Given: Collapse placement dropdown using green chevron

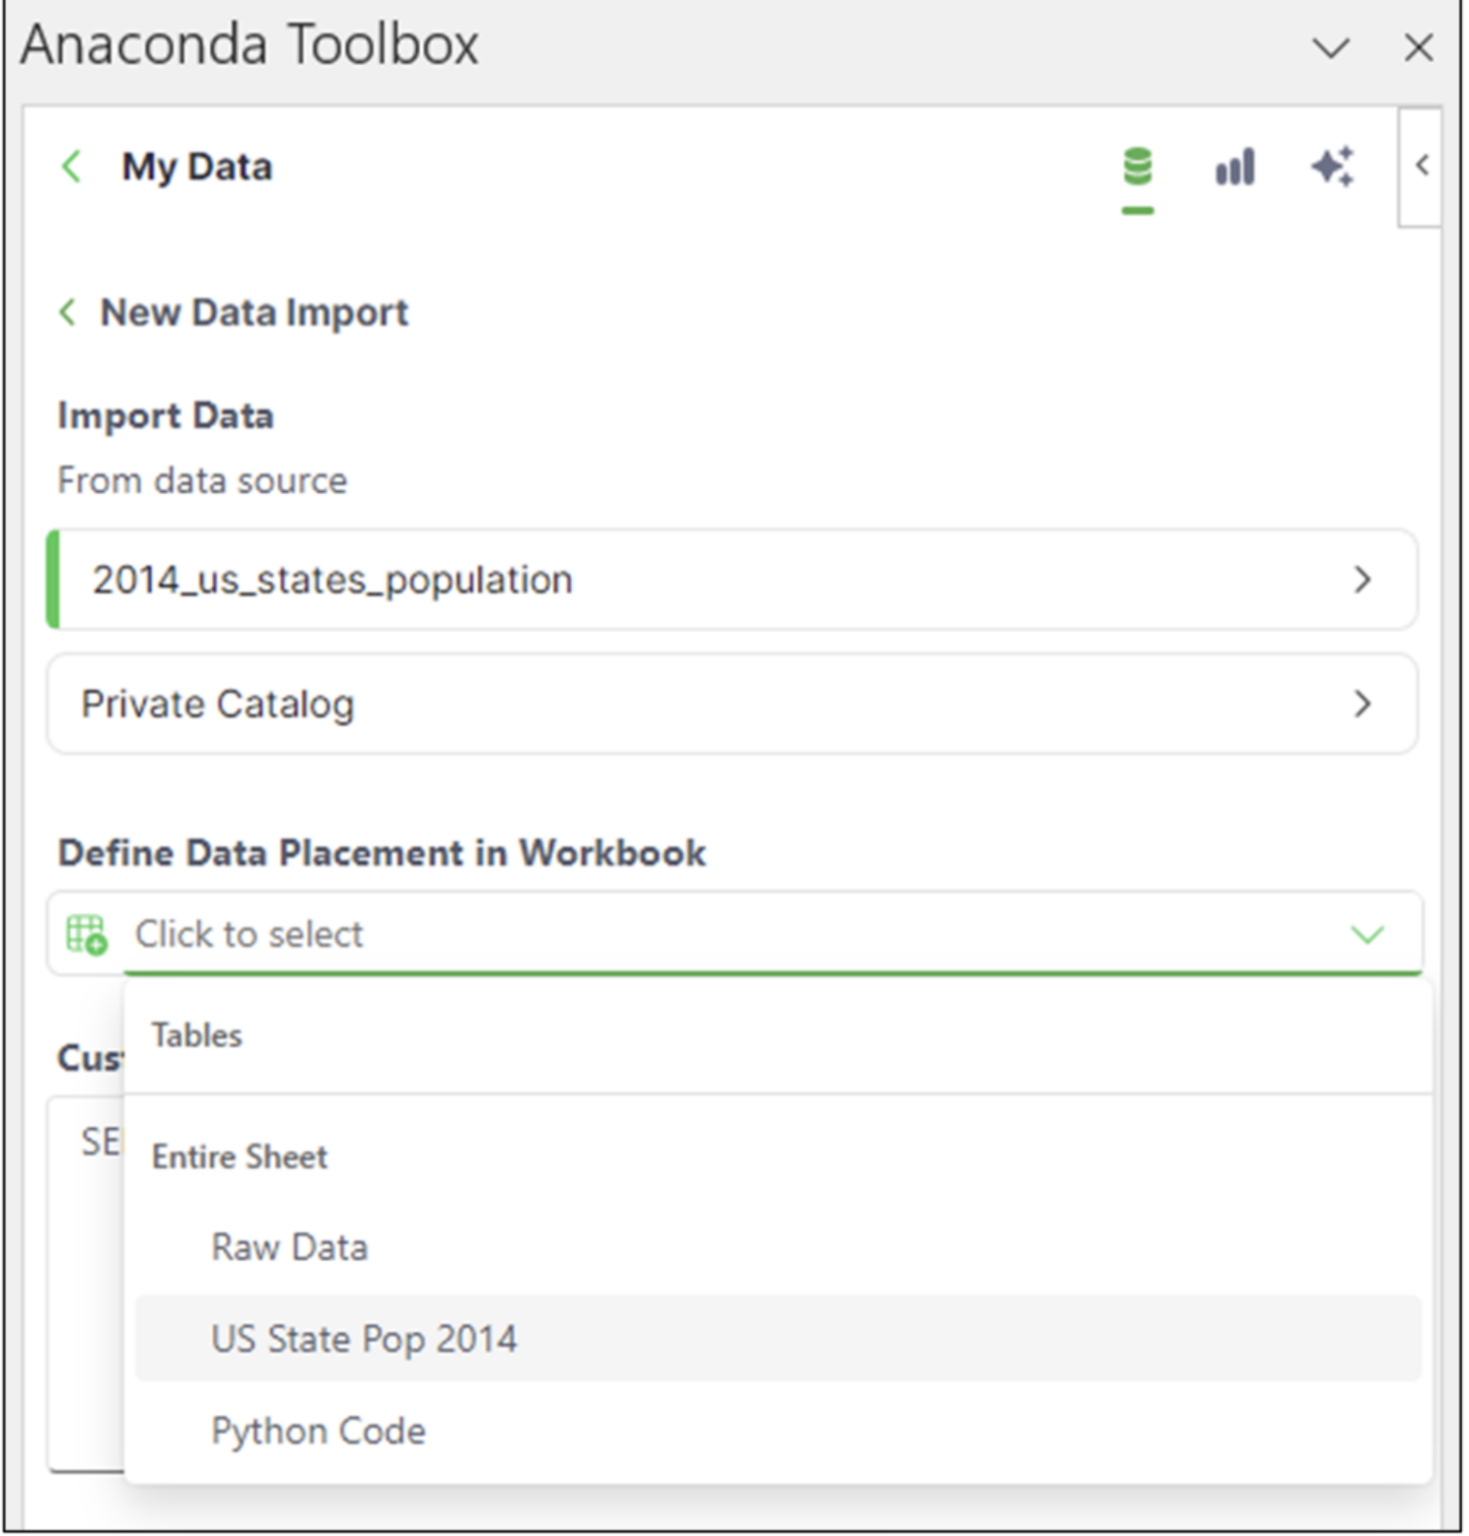Looking at the screenshot, I should point(1366,934).
